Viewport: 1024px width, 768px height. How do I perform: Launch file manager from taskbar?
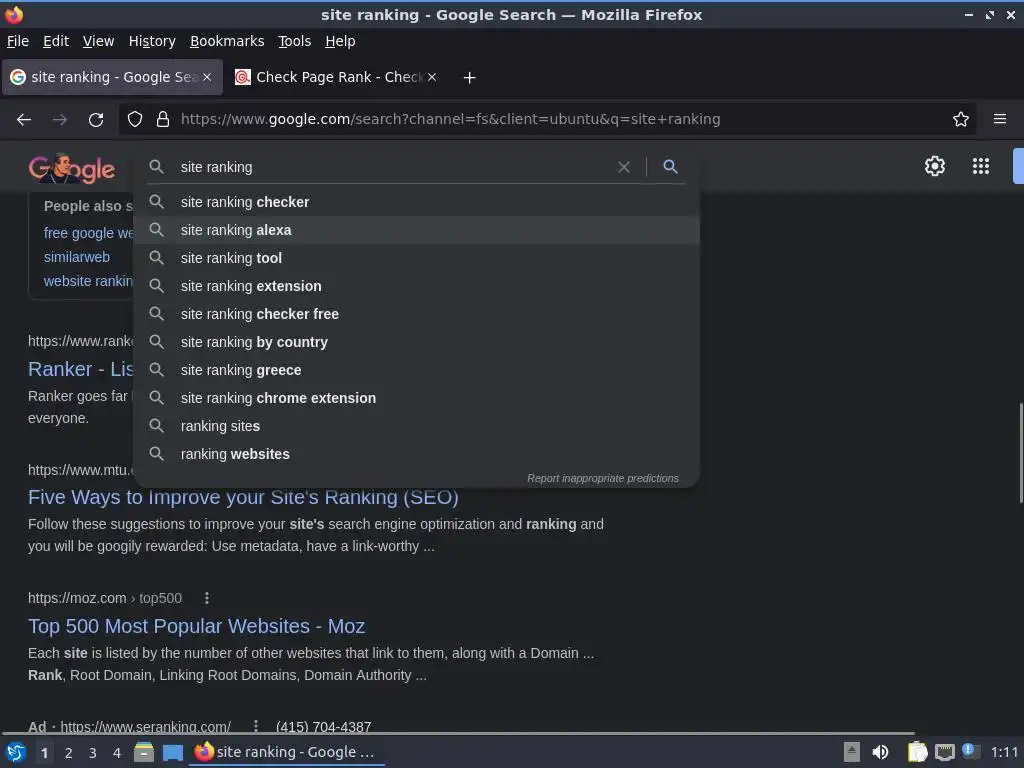point(144,752)
